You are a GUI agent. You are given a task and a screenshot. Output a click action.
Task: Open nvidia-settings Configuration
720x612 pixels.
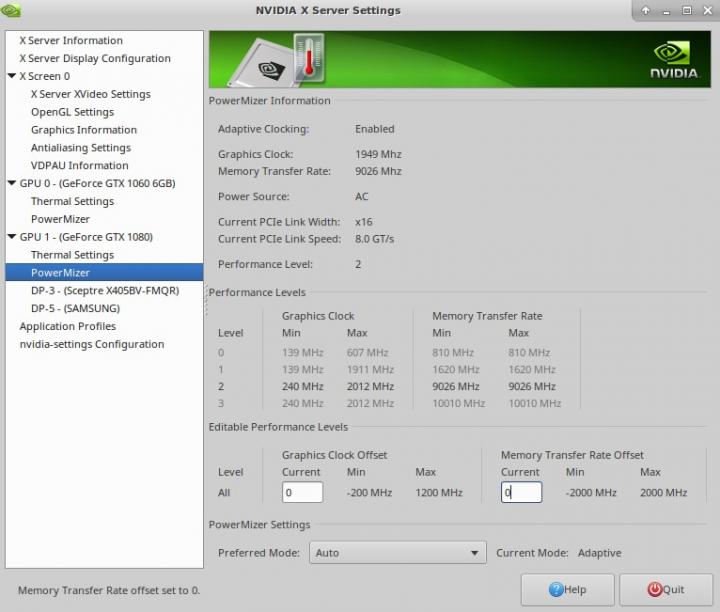[91, 344]
